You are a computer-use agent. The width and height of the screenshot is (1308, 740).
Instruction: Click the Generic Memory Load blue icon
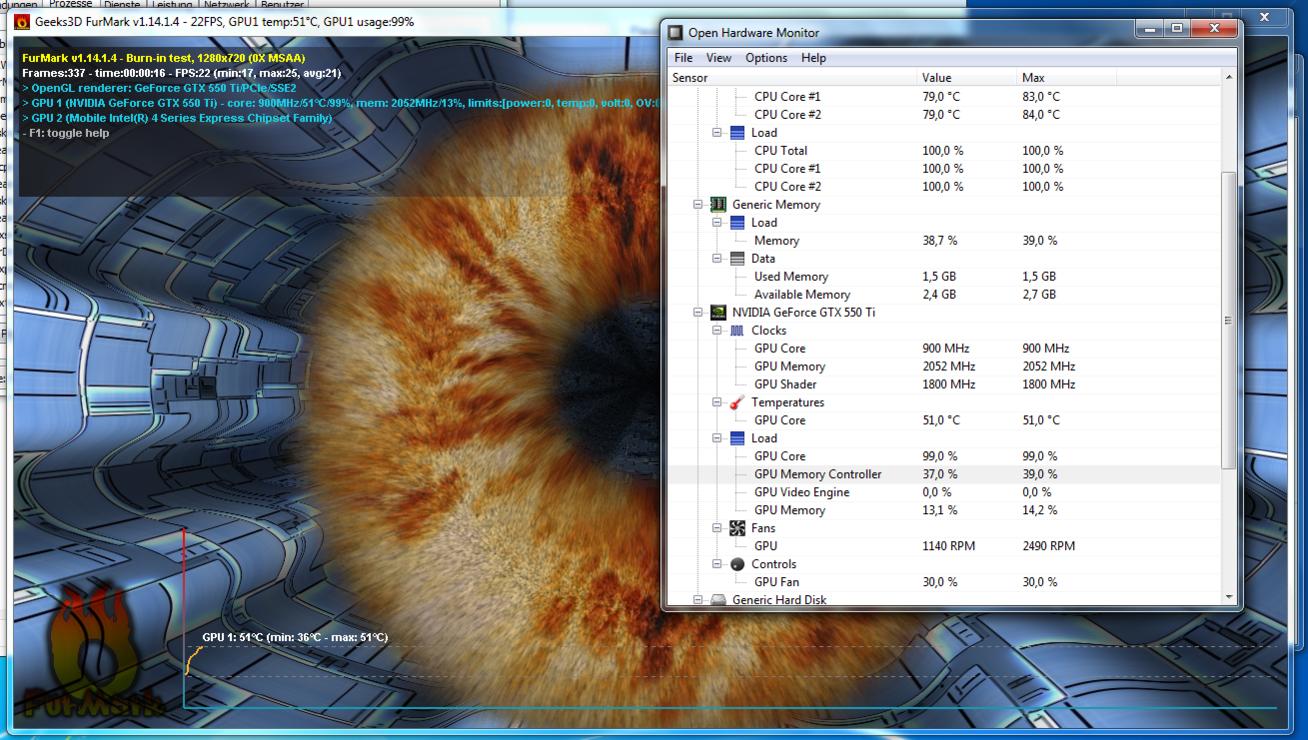737,222
